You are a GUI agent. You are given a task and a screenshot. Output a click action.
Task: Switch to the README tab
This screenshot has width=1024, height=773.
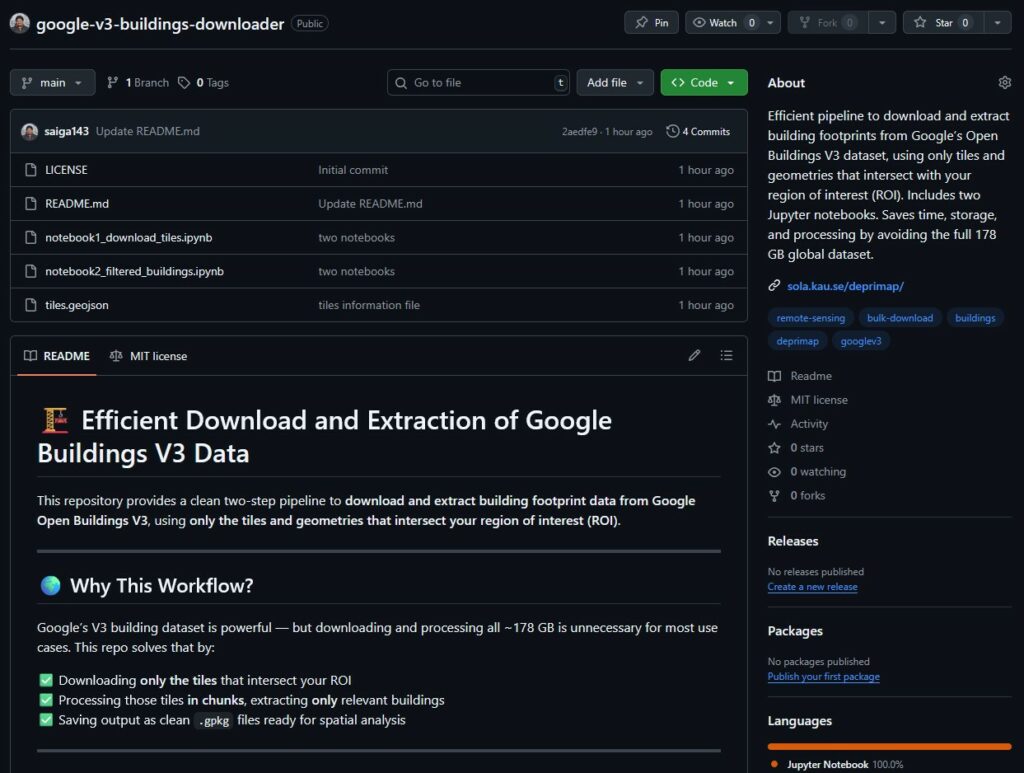57,356
